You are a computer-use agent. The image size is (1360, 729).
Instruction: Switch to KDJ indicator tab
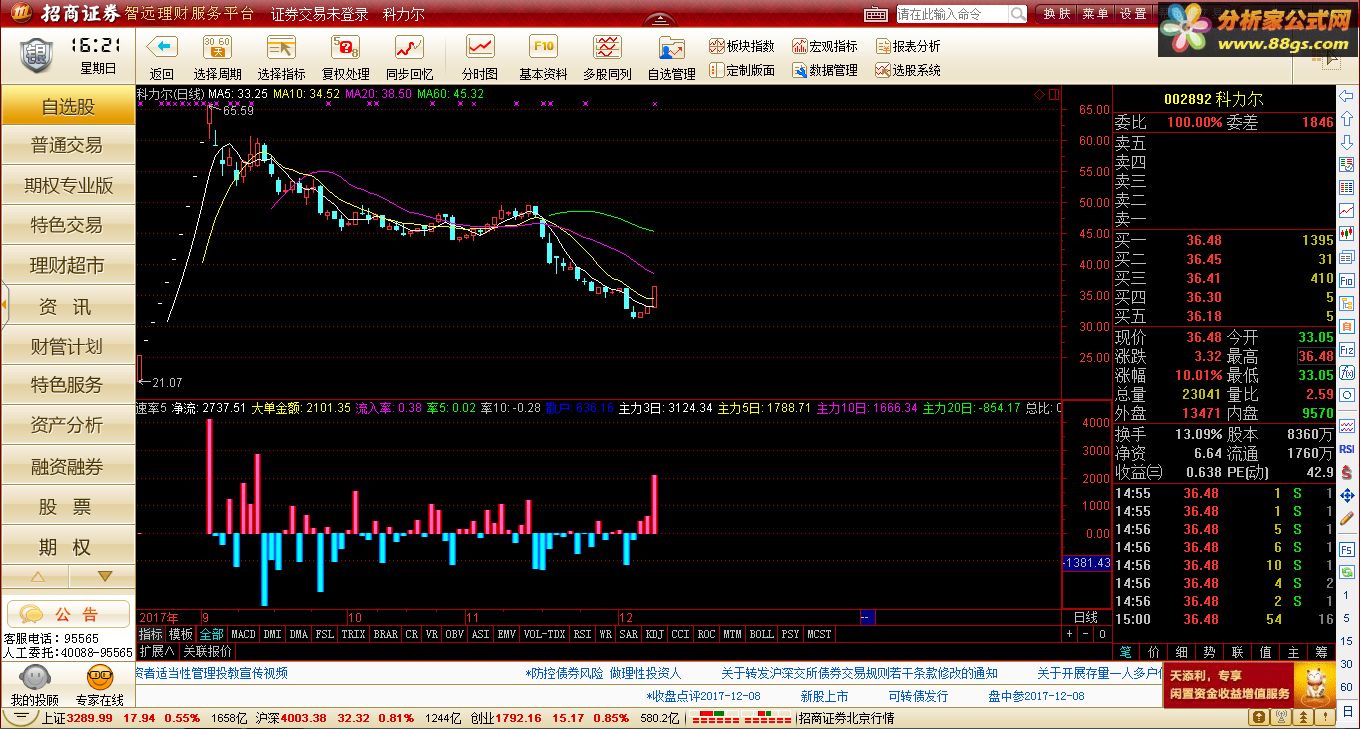[655, 634]
